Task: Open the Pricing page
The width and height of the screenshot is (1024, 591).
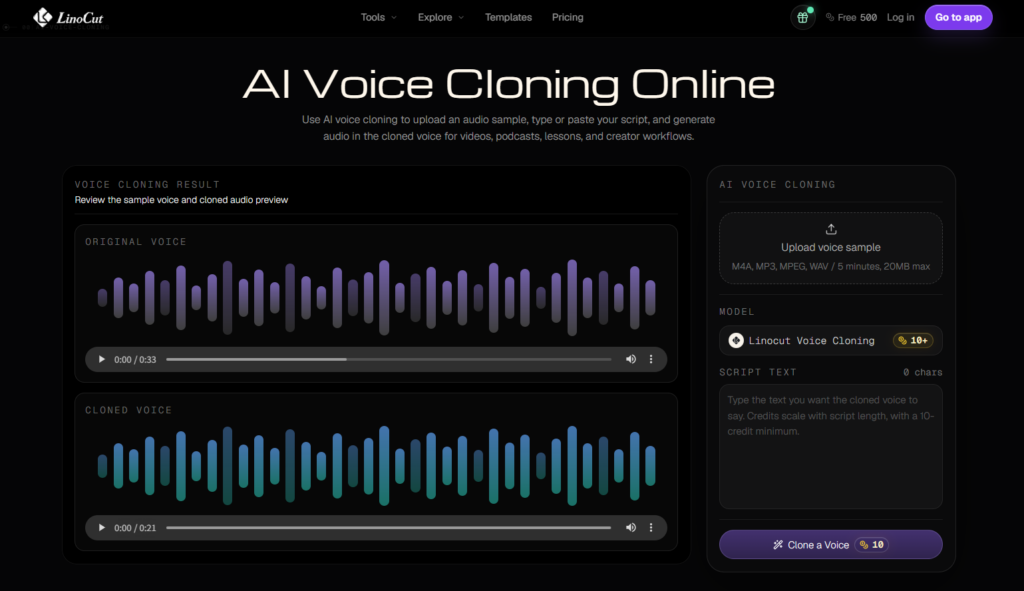Action: click(x=568, y=18)
